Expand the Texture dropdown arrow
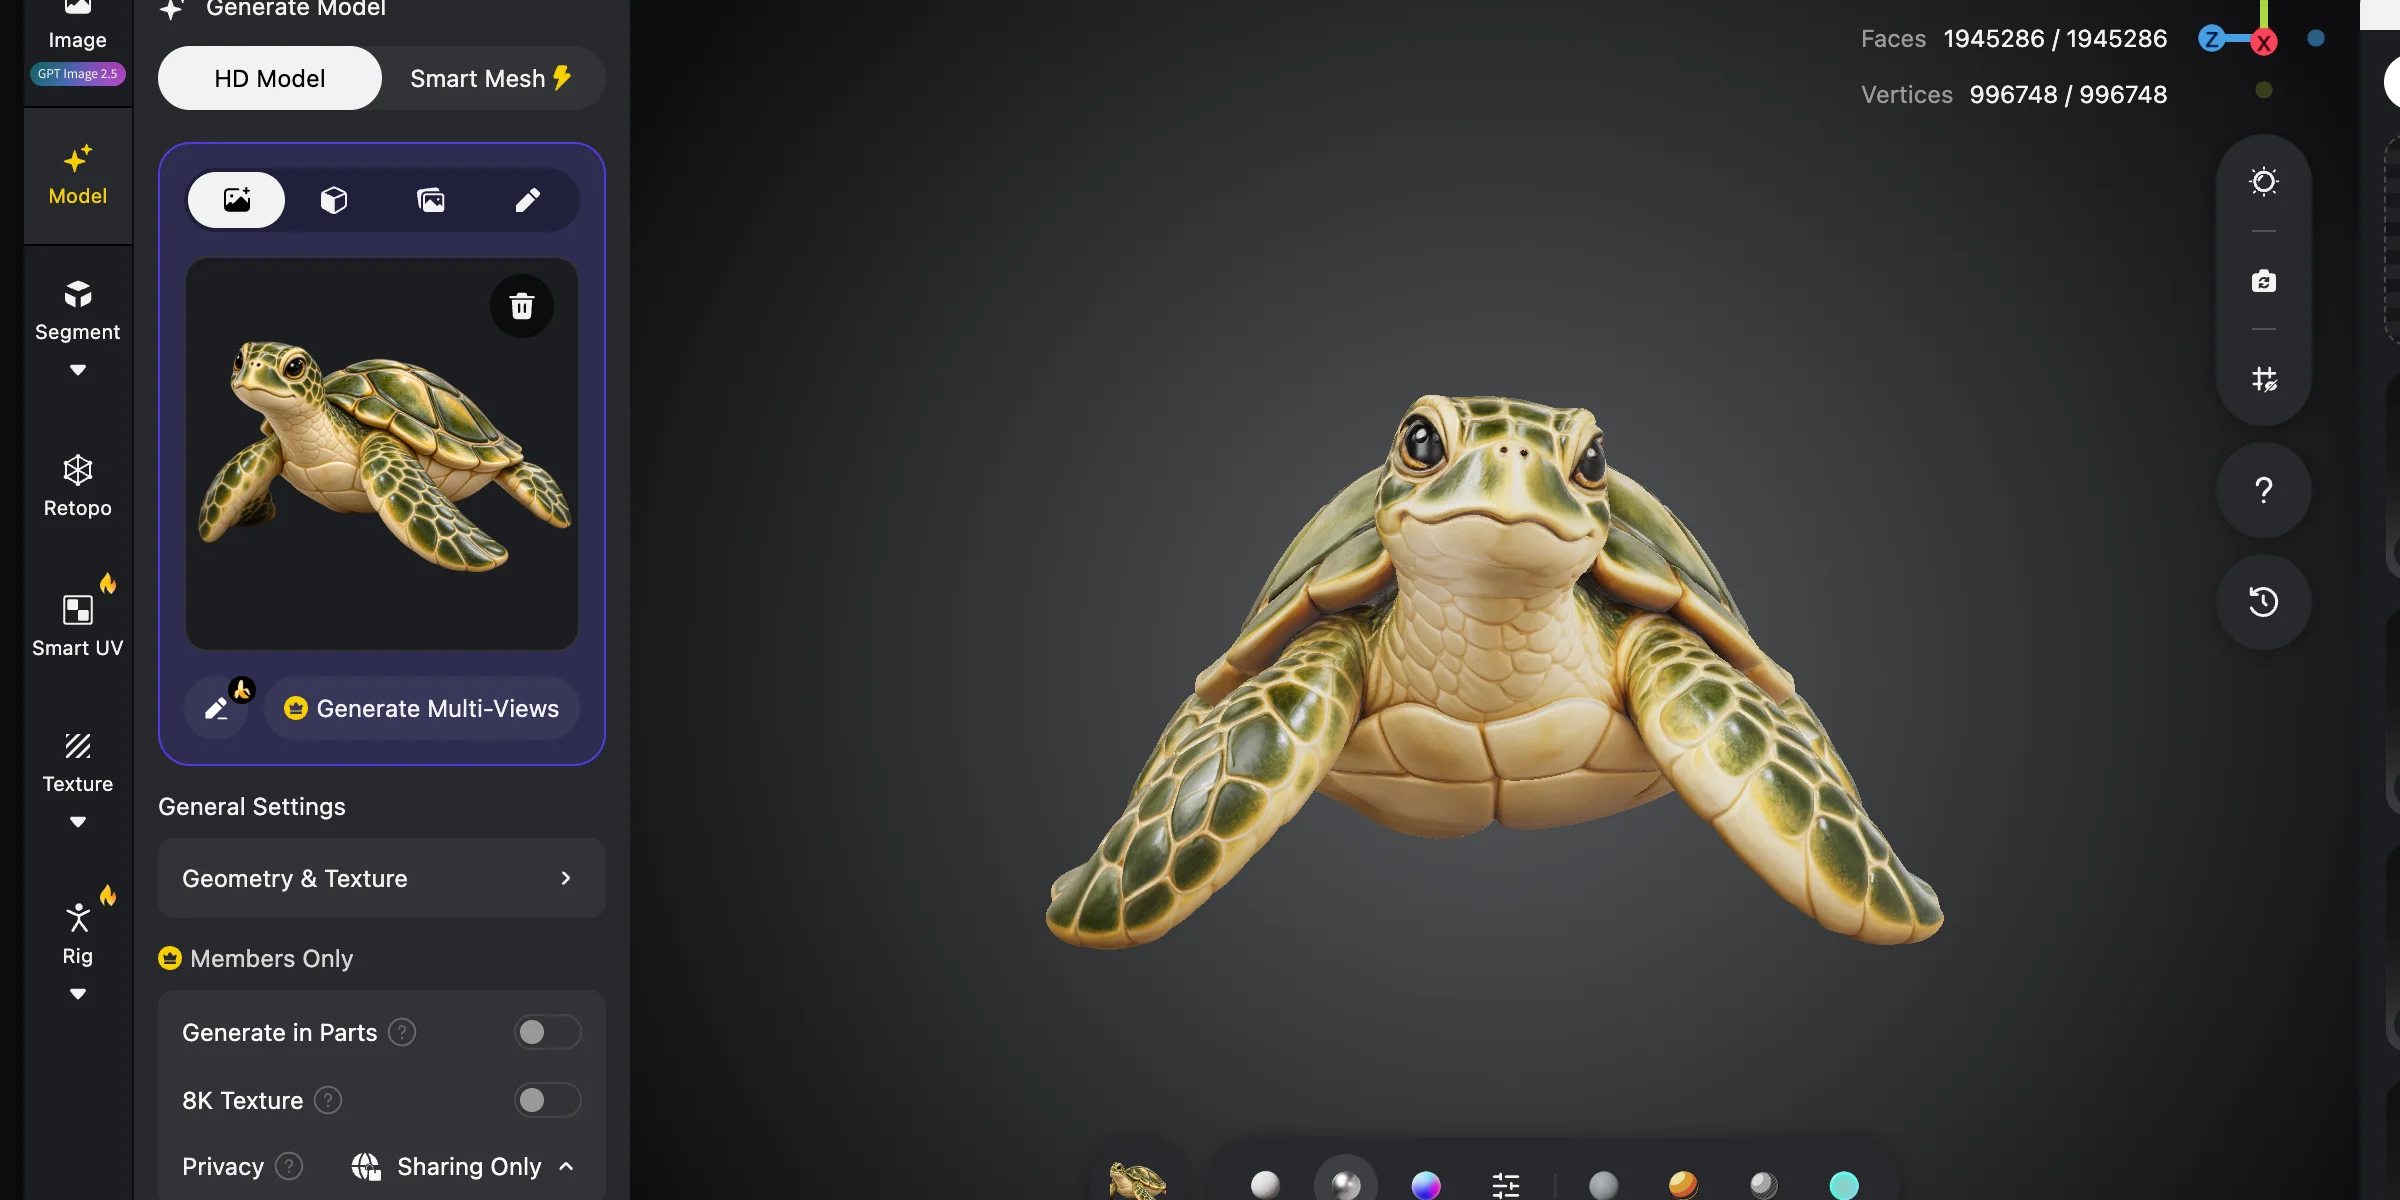The width and height of the screenshot is (2400, 1200). click(78, 822)
